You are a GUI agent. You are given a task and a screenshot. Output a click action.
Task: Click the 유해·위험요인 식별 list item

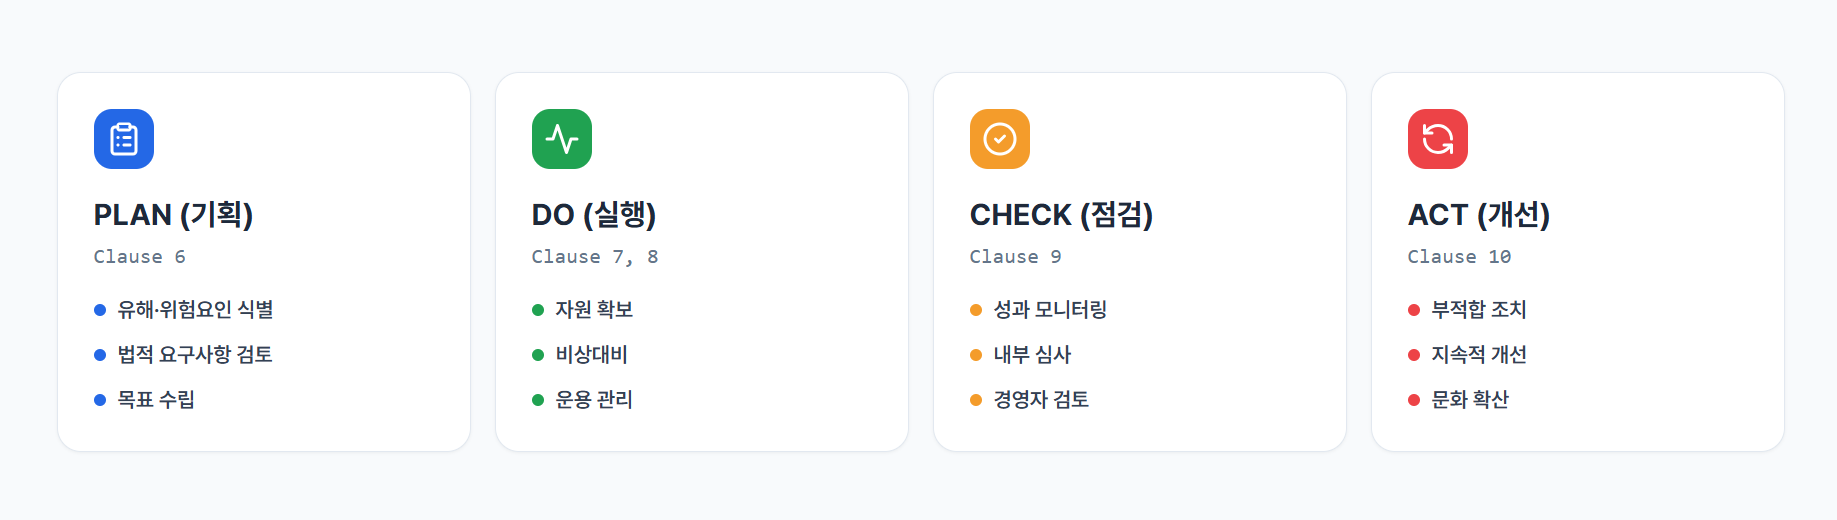(x=195, y=310)
